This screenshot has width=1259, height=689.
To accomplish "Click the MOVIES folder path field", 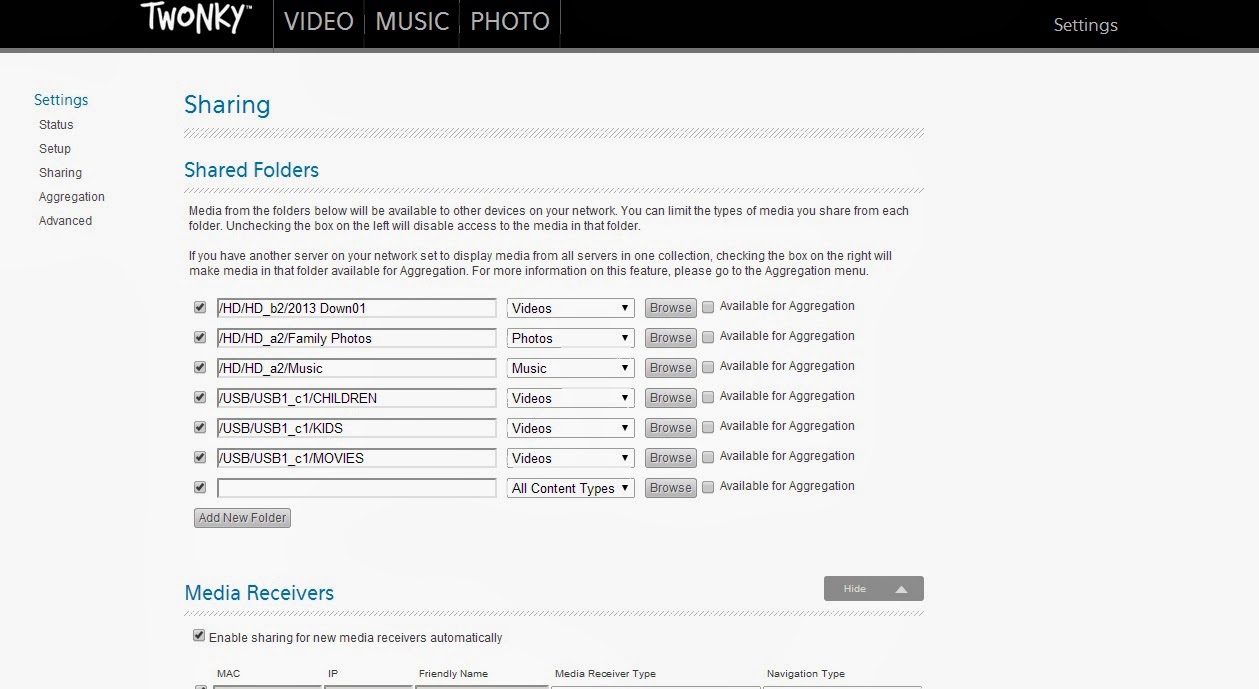I will pos(356,458).
